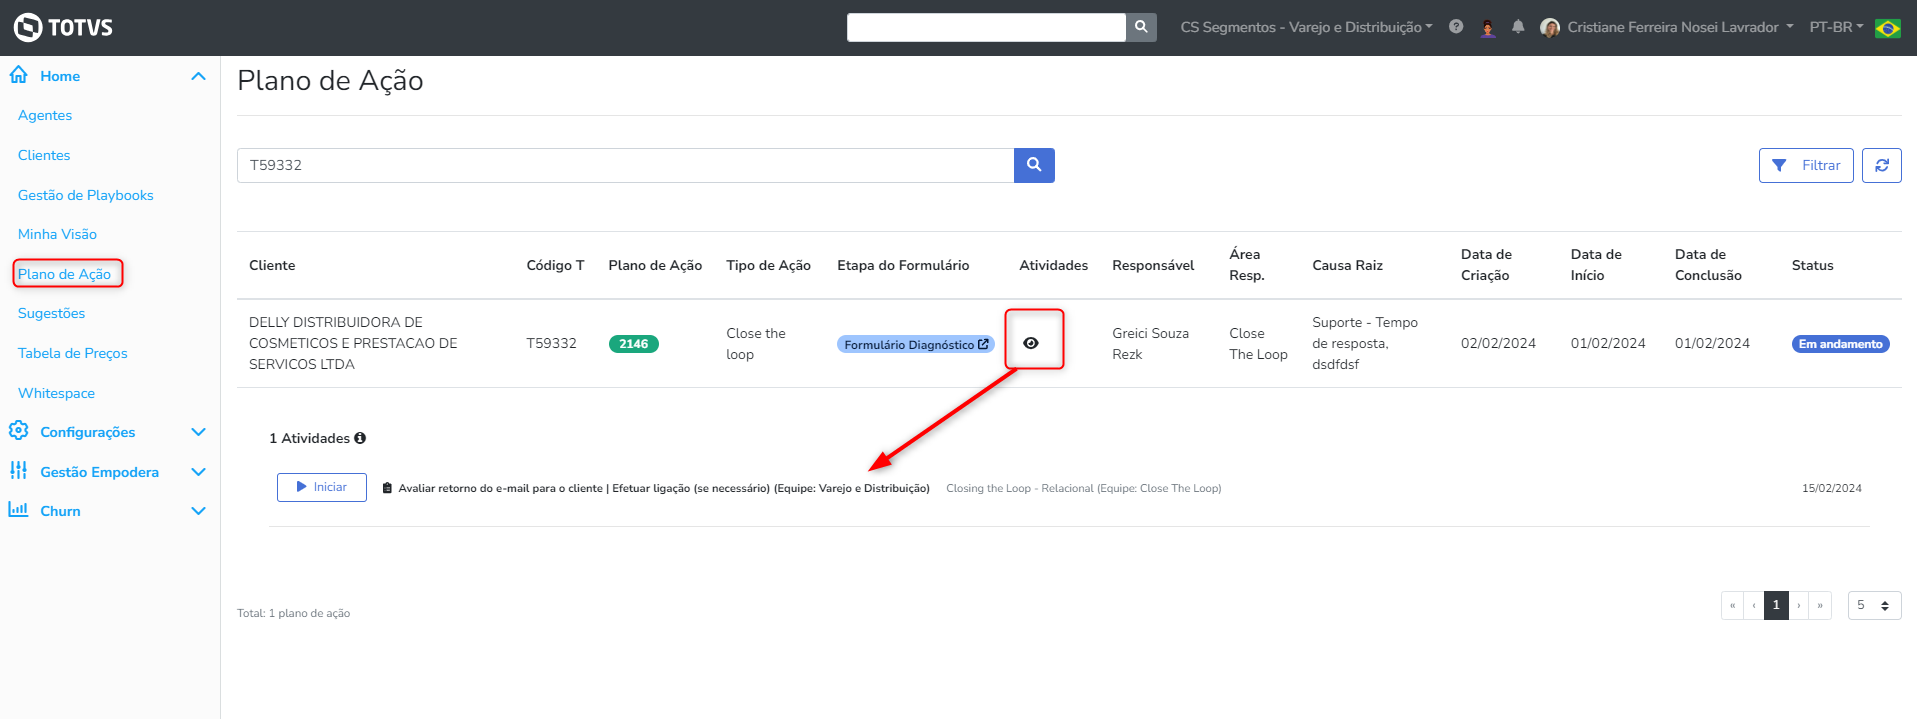Click the refresh list button

pos(1882,165)
